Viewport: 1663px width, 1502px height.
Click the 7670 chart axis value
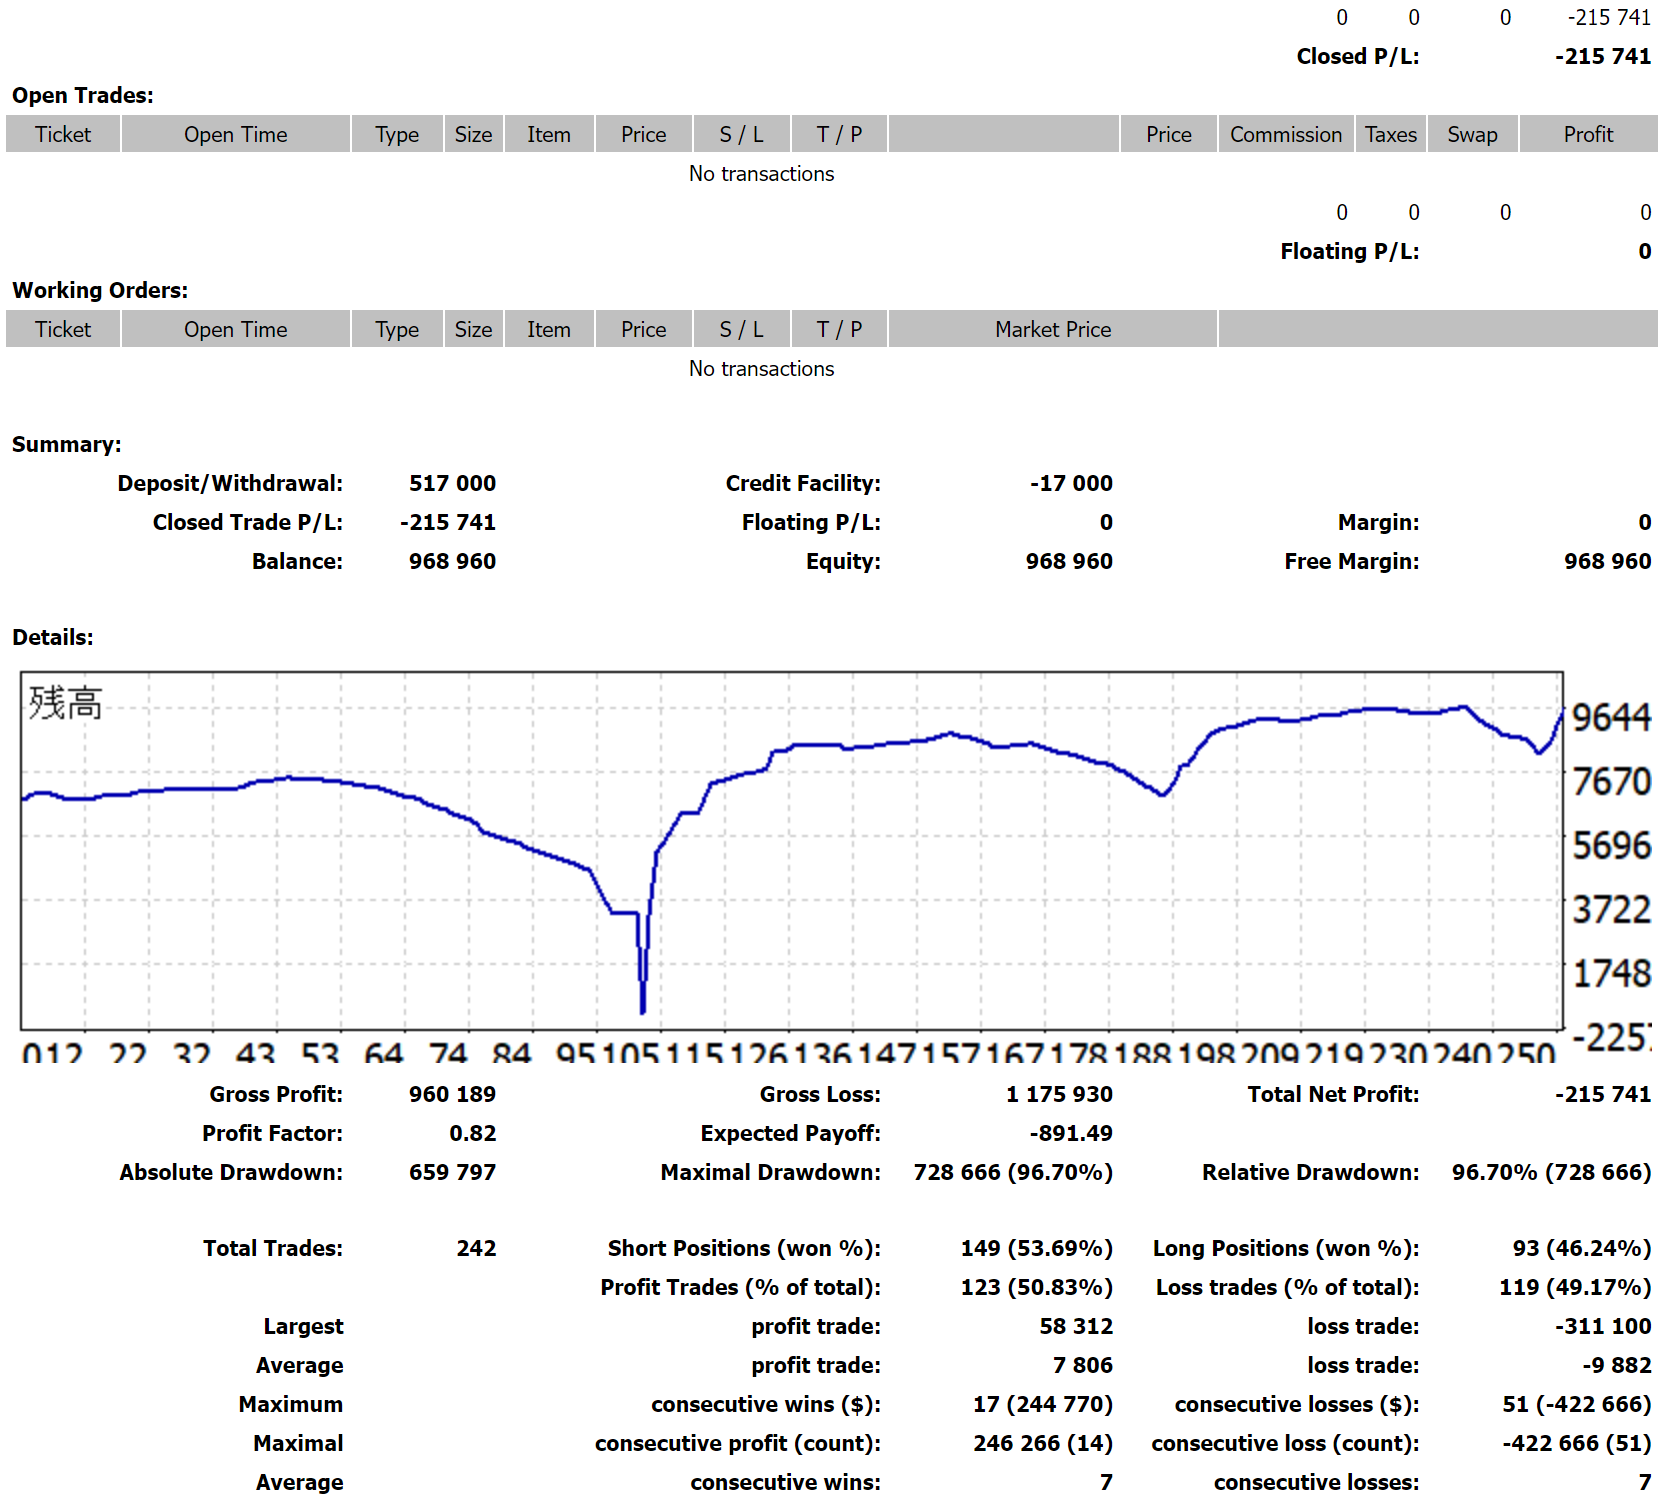[1611, 781]
